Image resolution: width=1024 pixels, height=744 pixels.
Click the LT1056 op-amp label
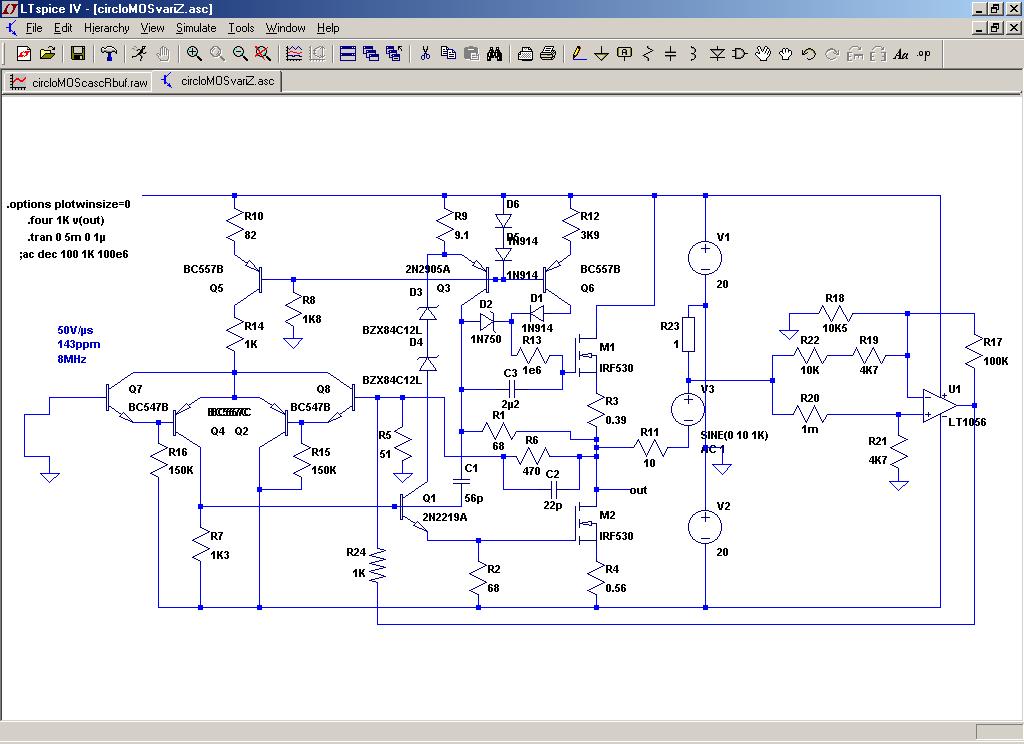(967, 422)
